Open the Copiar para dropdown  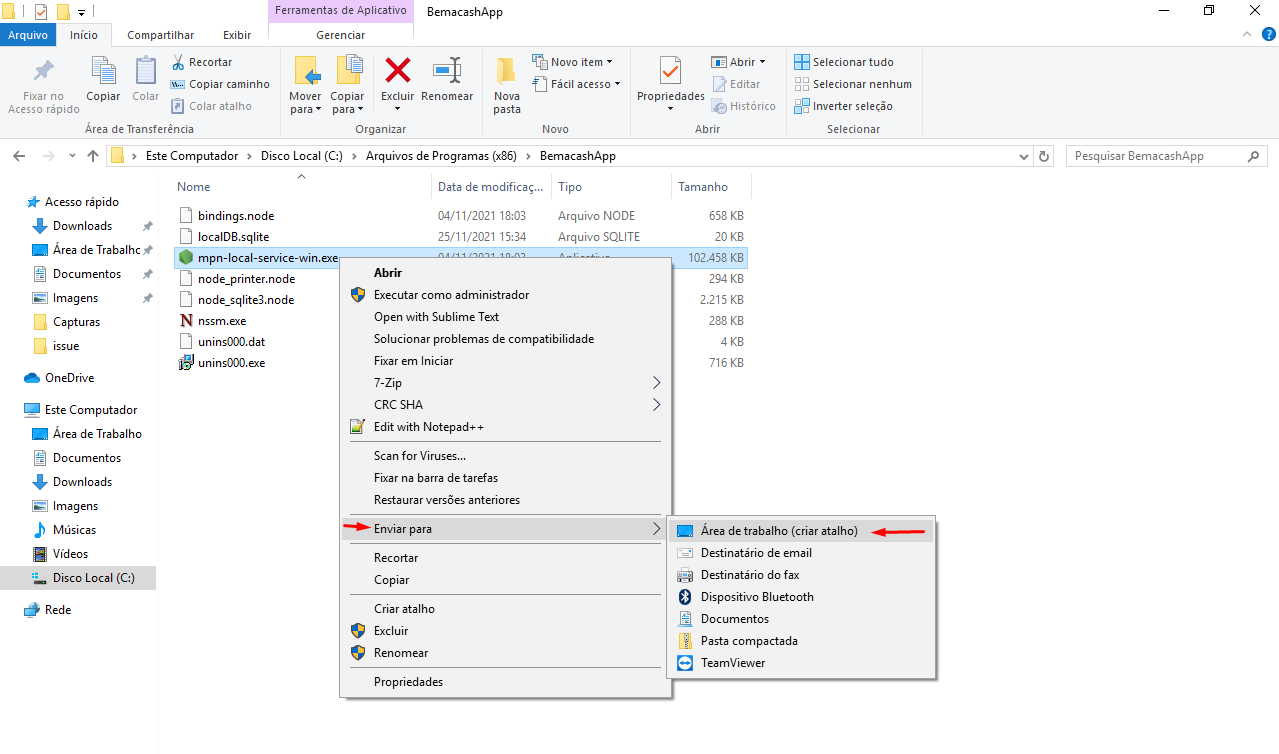pos(348,103)
